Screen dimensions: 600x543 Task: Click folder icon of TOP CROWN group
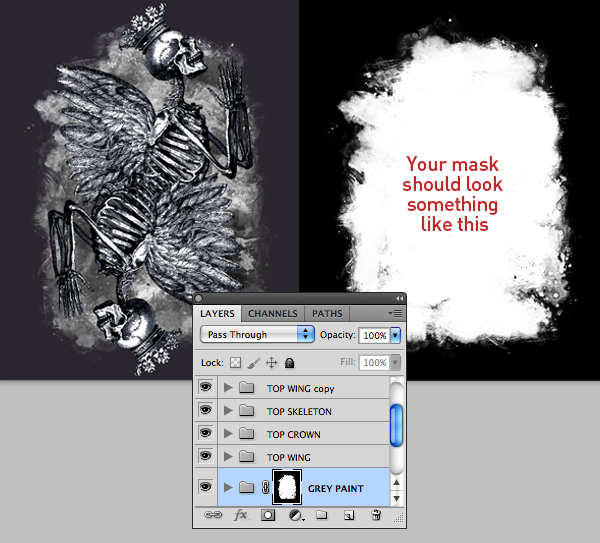[x=246, y=434]
